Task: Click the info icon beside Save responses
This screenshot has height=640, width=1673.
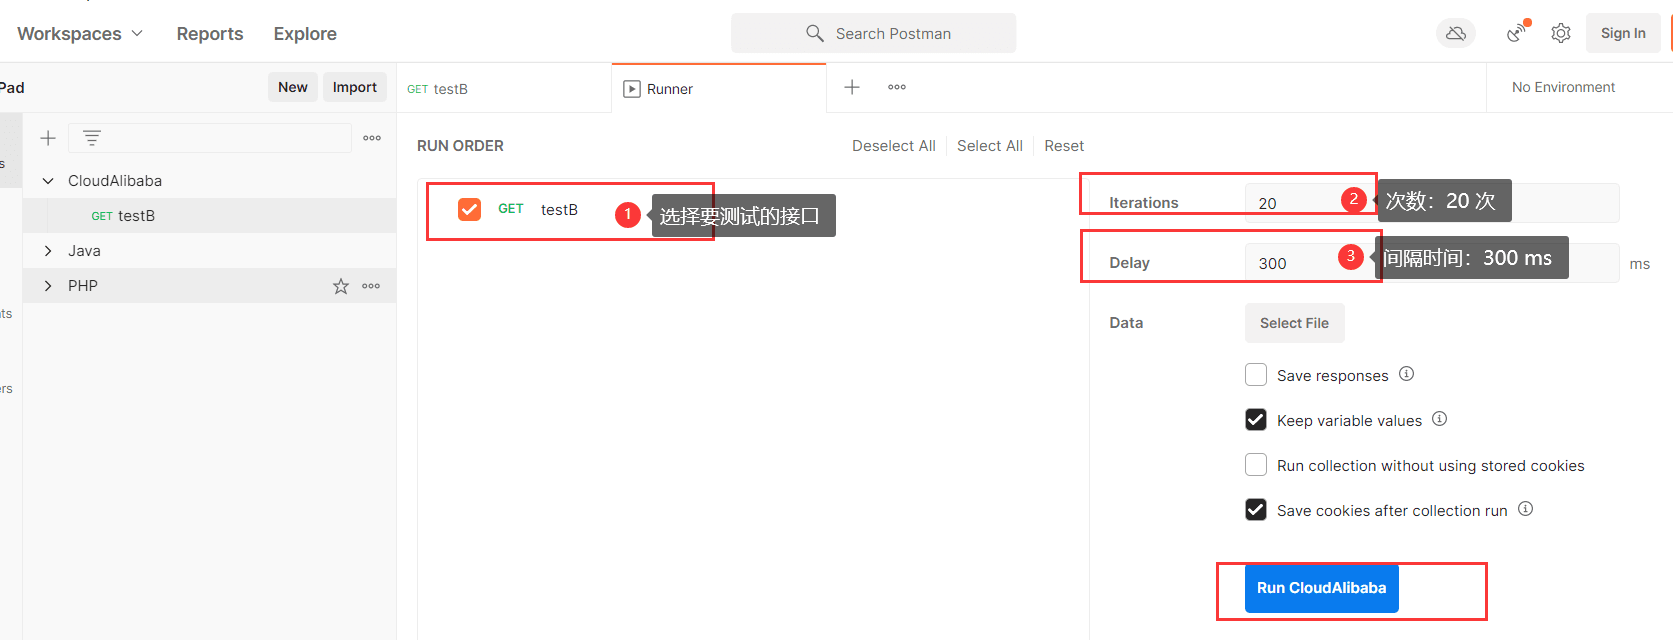Action: [x=1406, y=374]
